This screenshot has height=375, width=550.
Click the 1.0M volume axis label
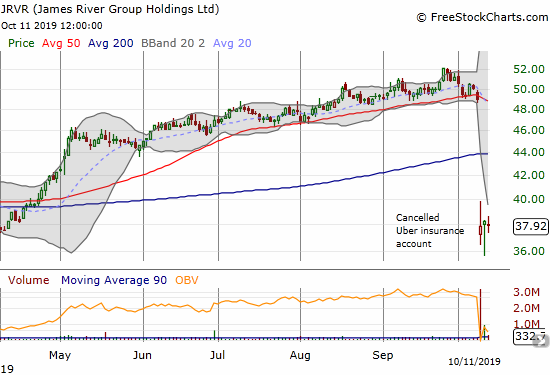[526, 324]
